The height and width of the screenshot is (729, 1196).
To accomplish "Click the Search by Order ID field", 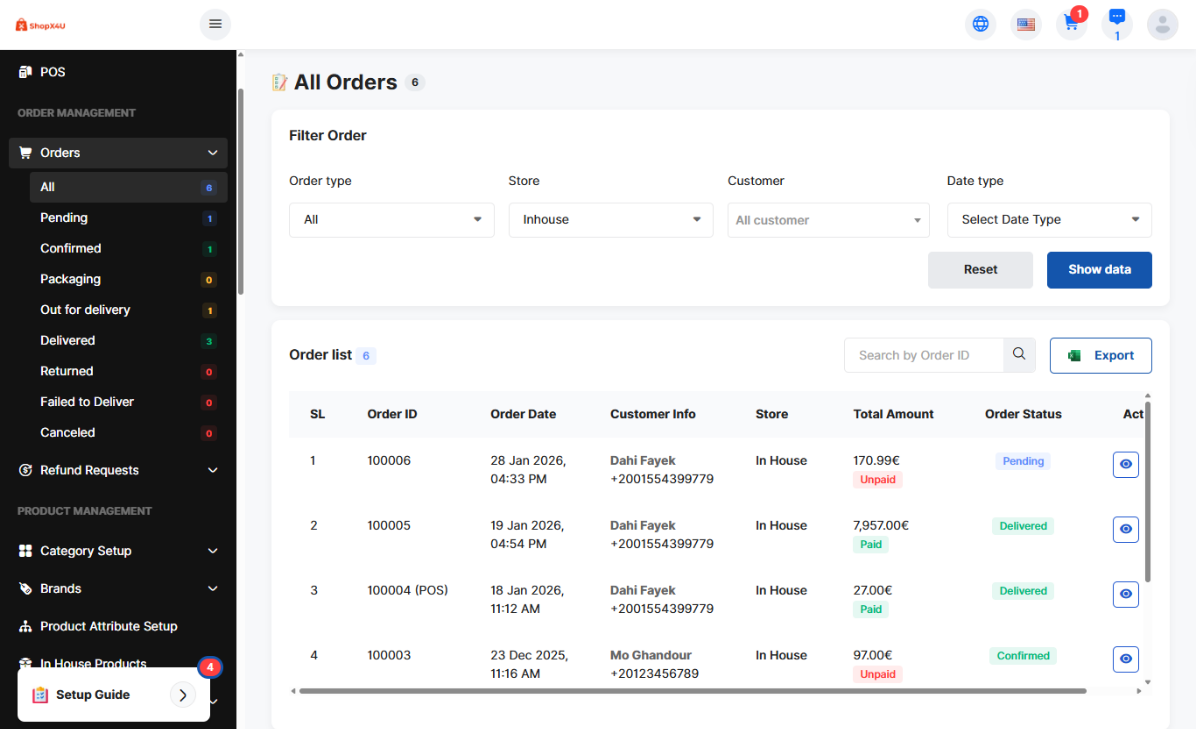I will (x=920, y=354).
